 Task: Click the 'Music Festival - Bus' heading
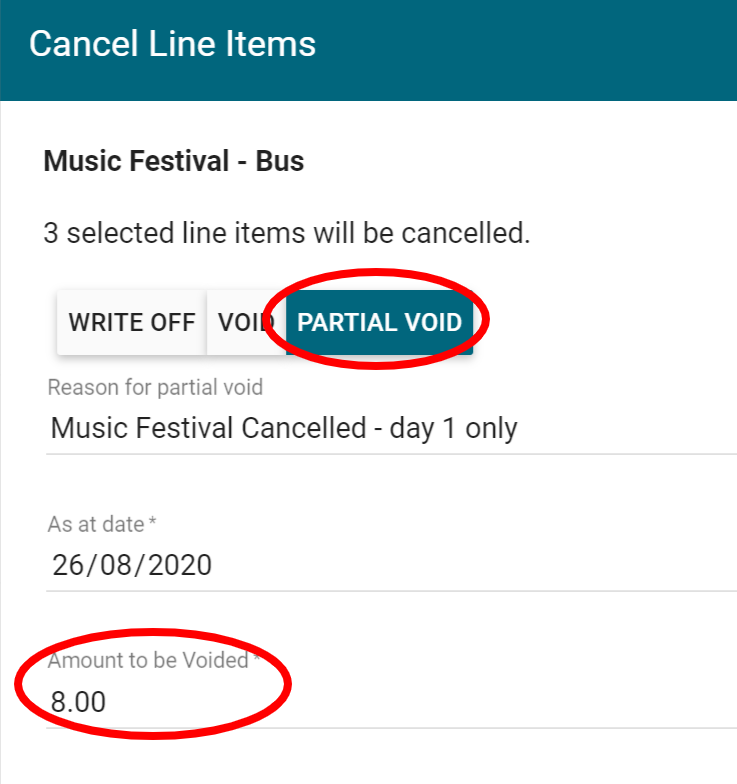173,161
